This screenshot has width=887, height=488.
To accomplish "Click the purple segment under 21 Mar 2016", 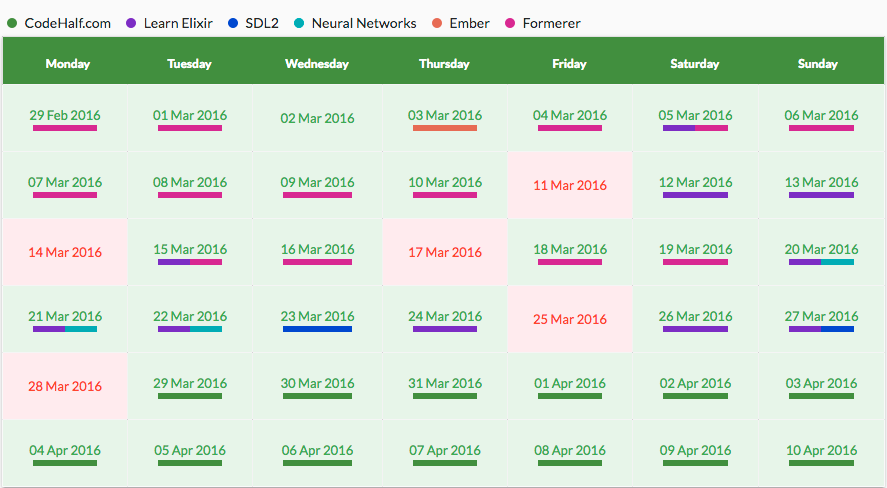I will pos(49,329).
